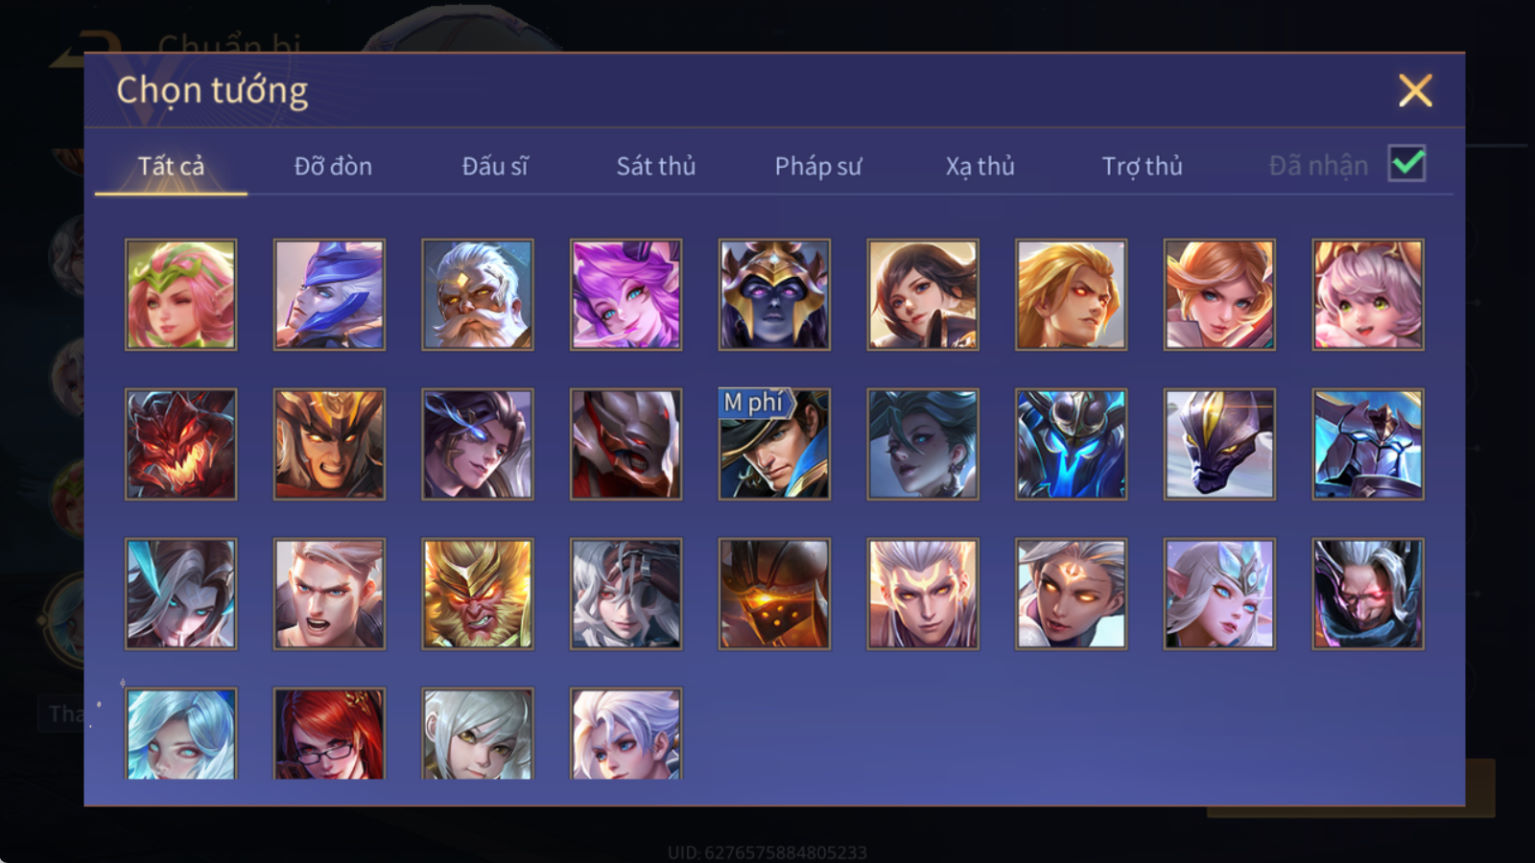Switch to the 'Sát thủ' tab

click(x=656, y=166)
